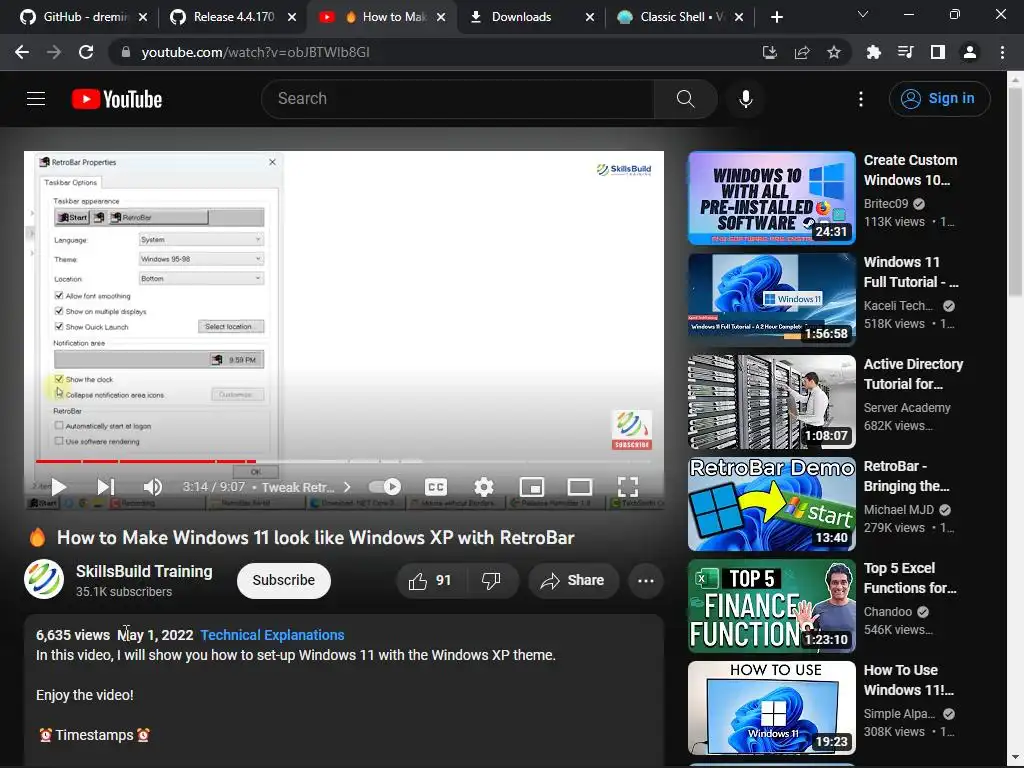Open browser extensions puzzle icon
This screenshot has height=768, width=1024.
873,52
